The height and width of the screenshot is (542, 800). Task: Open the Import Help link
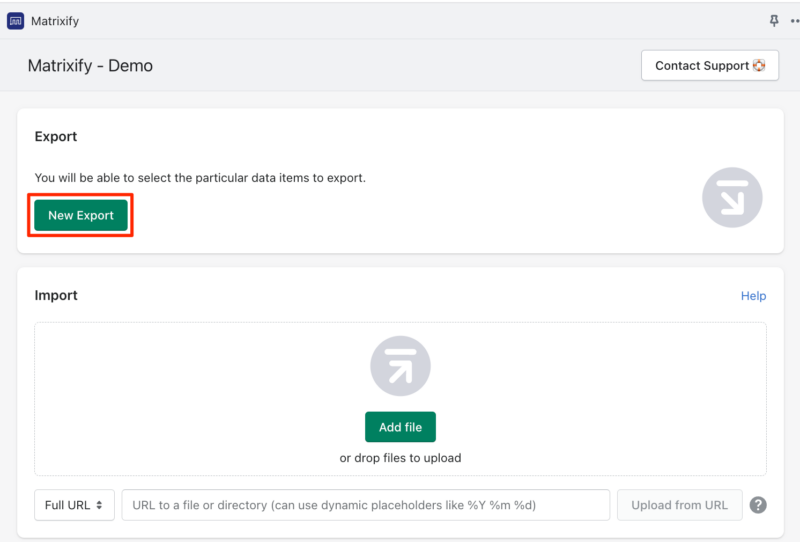(x=753, y=296)
